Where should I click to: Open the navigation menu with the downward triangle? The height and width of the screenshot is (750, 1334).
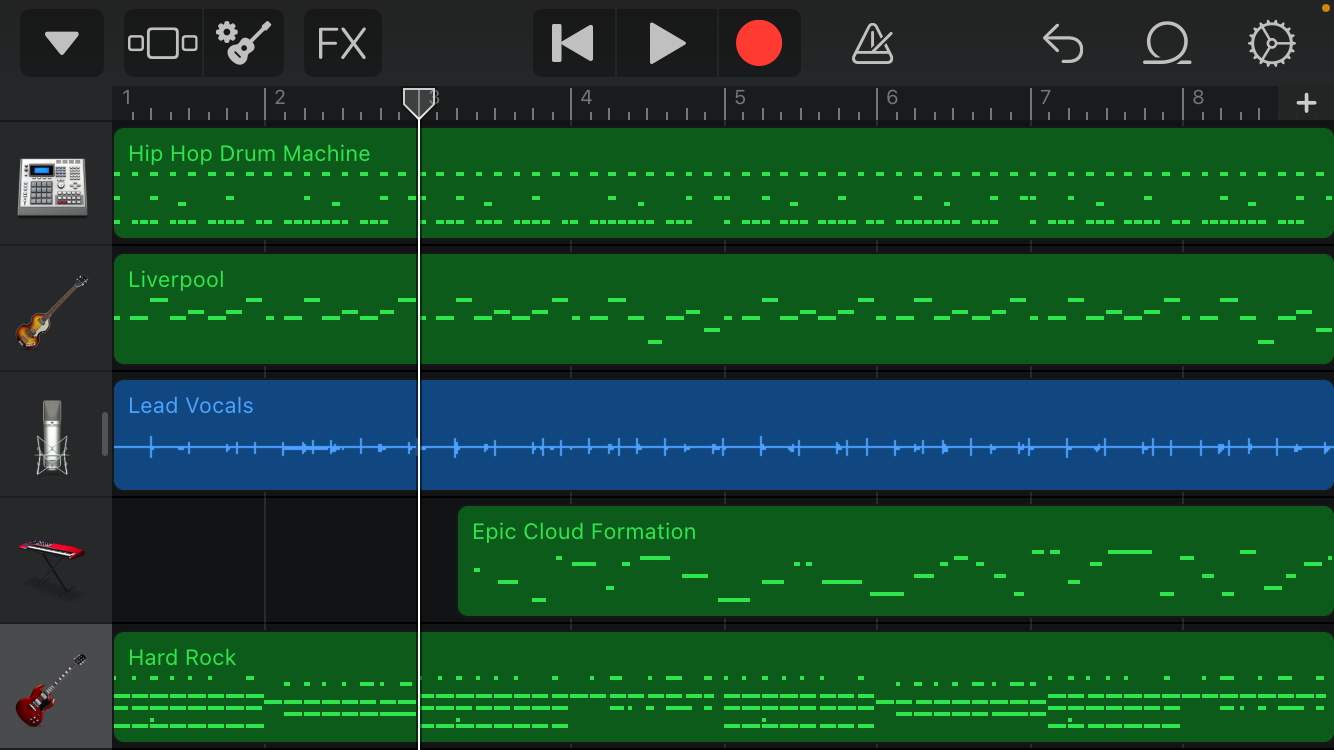(x=61, y=42)
